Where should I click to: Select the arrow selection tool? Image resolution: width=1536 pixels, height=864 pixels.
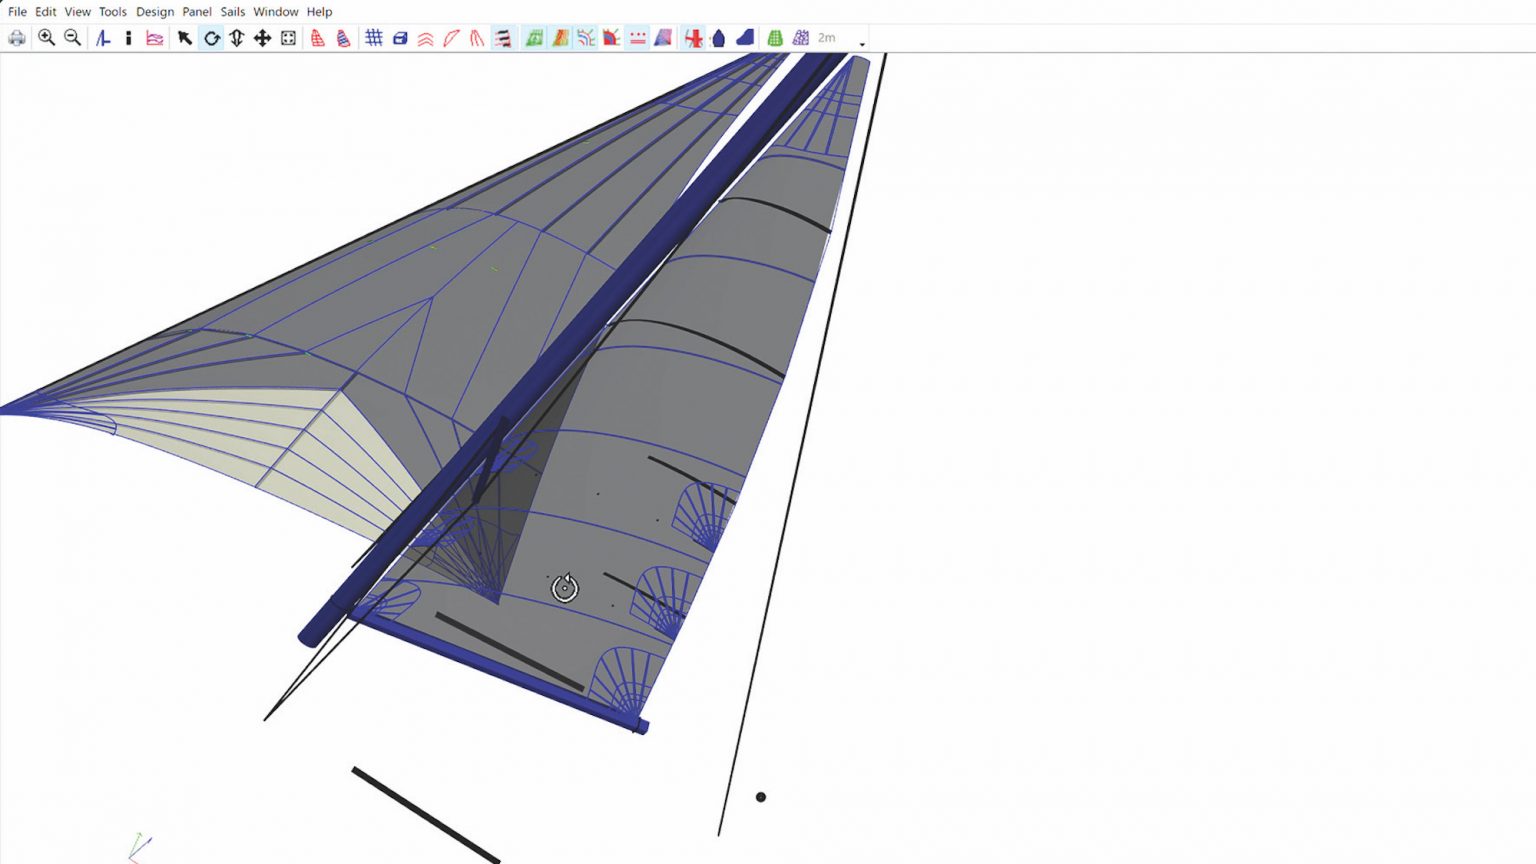coord(184,37)
